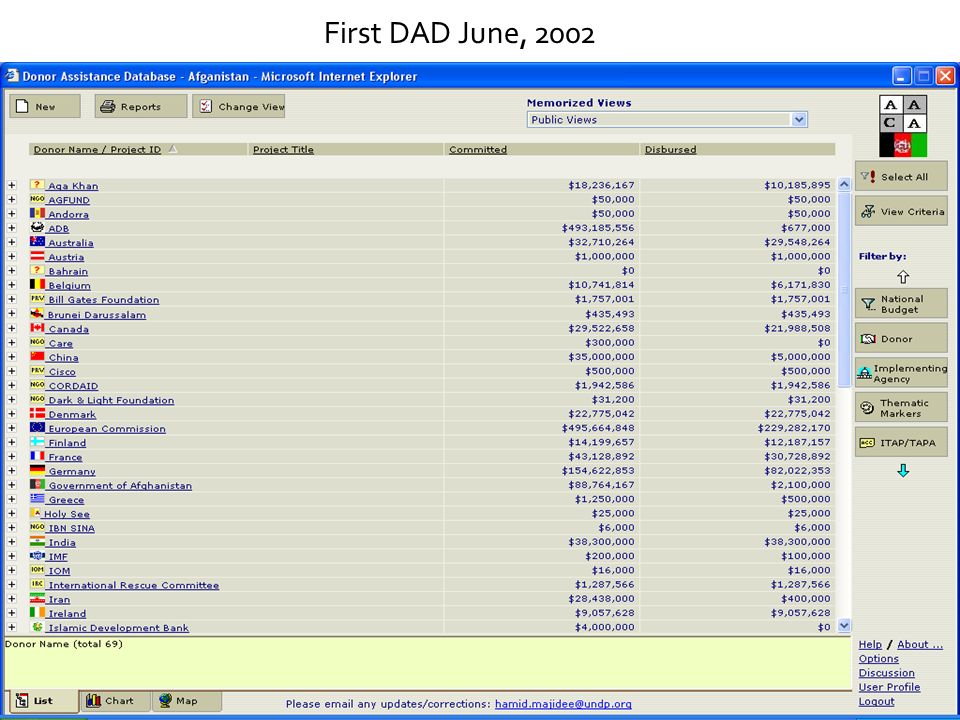Email hamid.majidee@undp.org link

[563, 704]
